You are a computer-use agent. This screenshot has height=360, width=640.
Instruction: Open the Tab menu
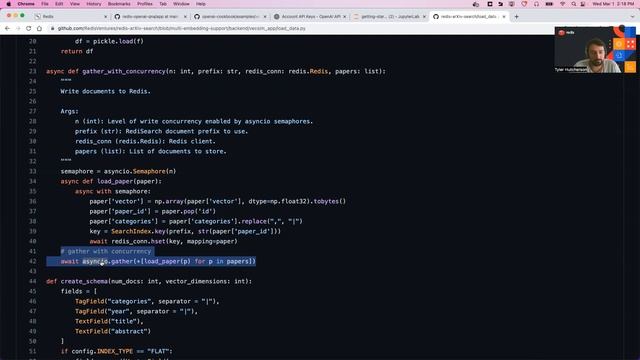[x=163, y=4]
